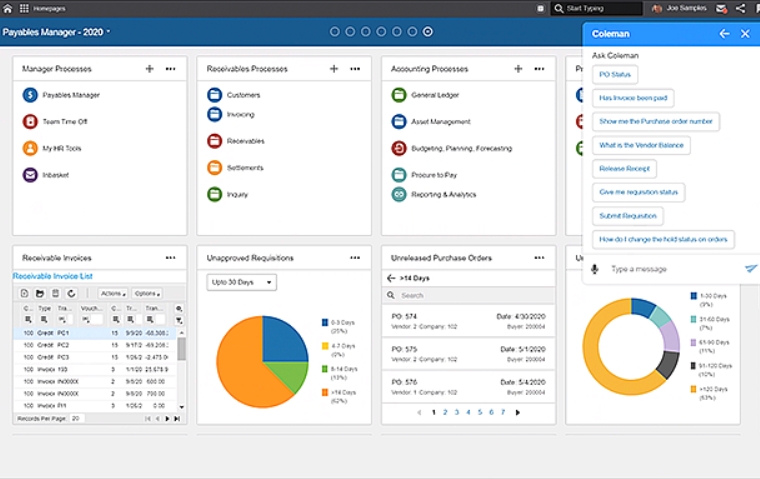
Task: Open the Actions dropdown in invoice list
Action: (x=113, y=293)
